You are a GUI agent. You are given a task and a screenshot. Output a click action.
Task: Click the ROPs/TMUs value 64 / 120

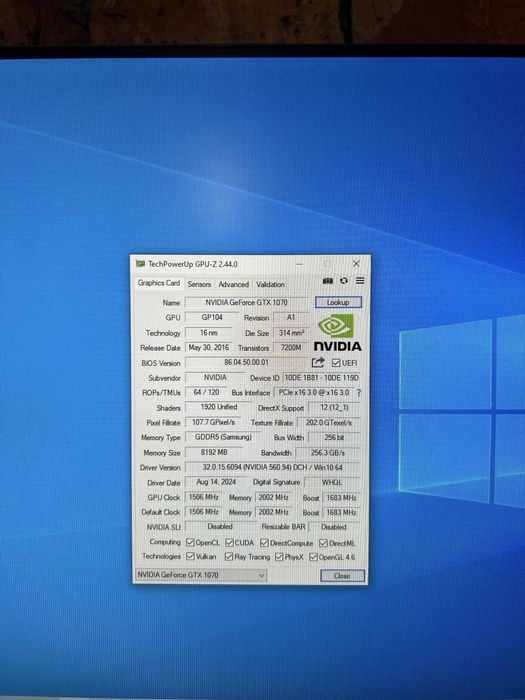[206, 392]
